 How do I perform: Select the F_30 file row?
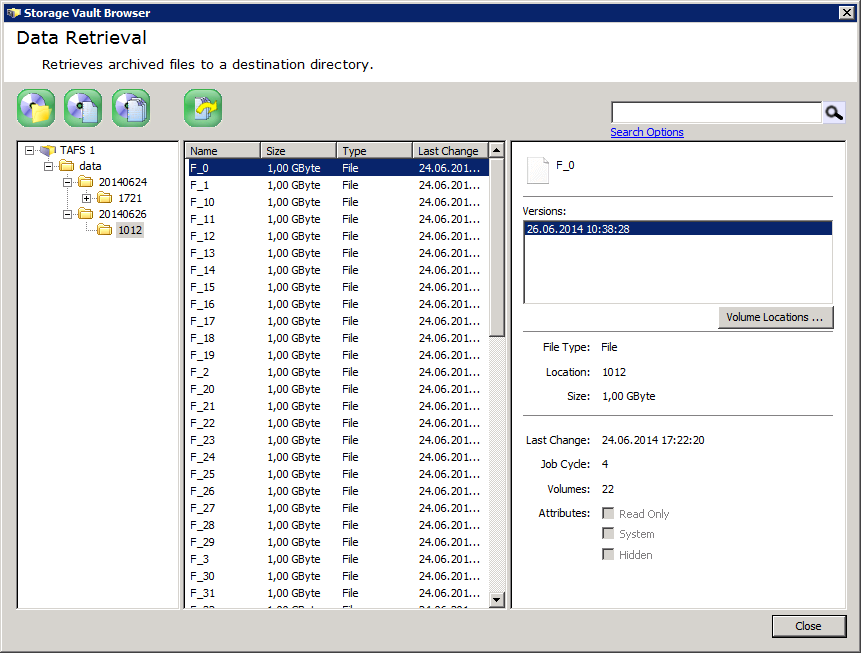tap(337, 577)
